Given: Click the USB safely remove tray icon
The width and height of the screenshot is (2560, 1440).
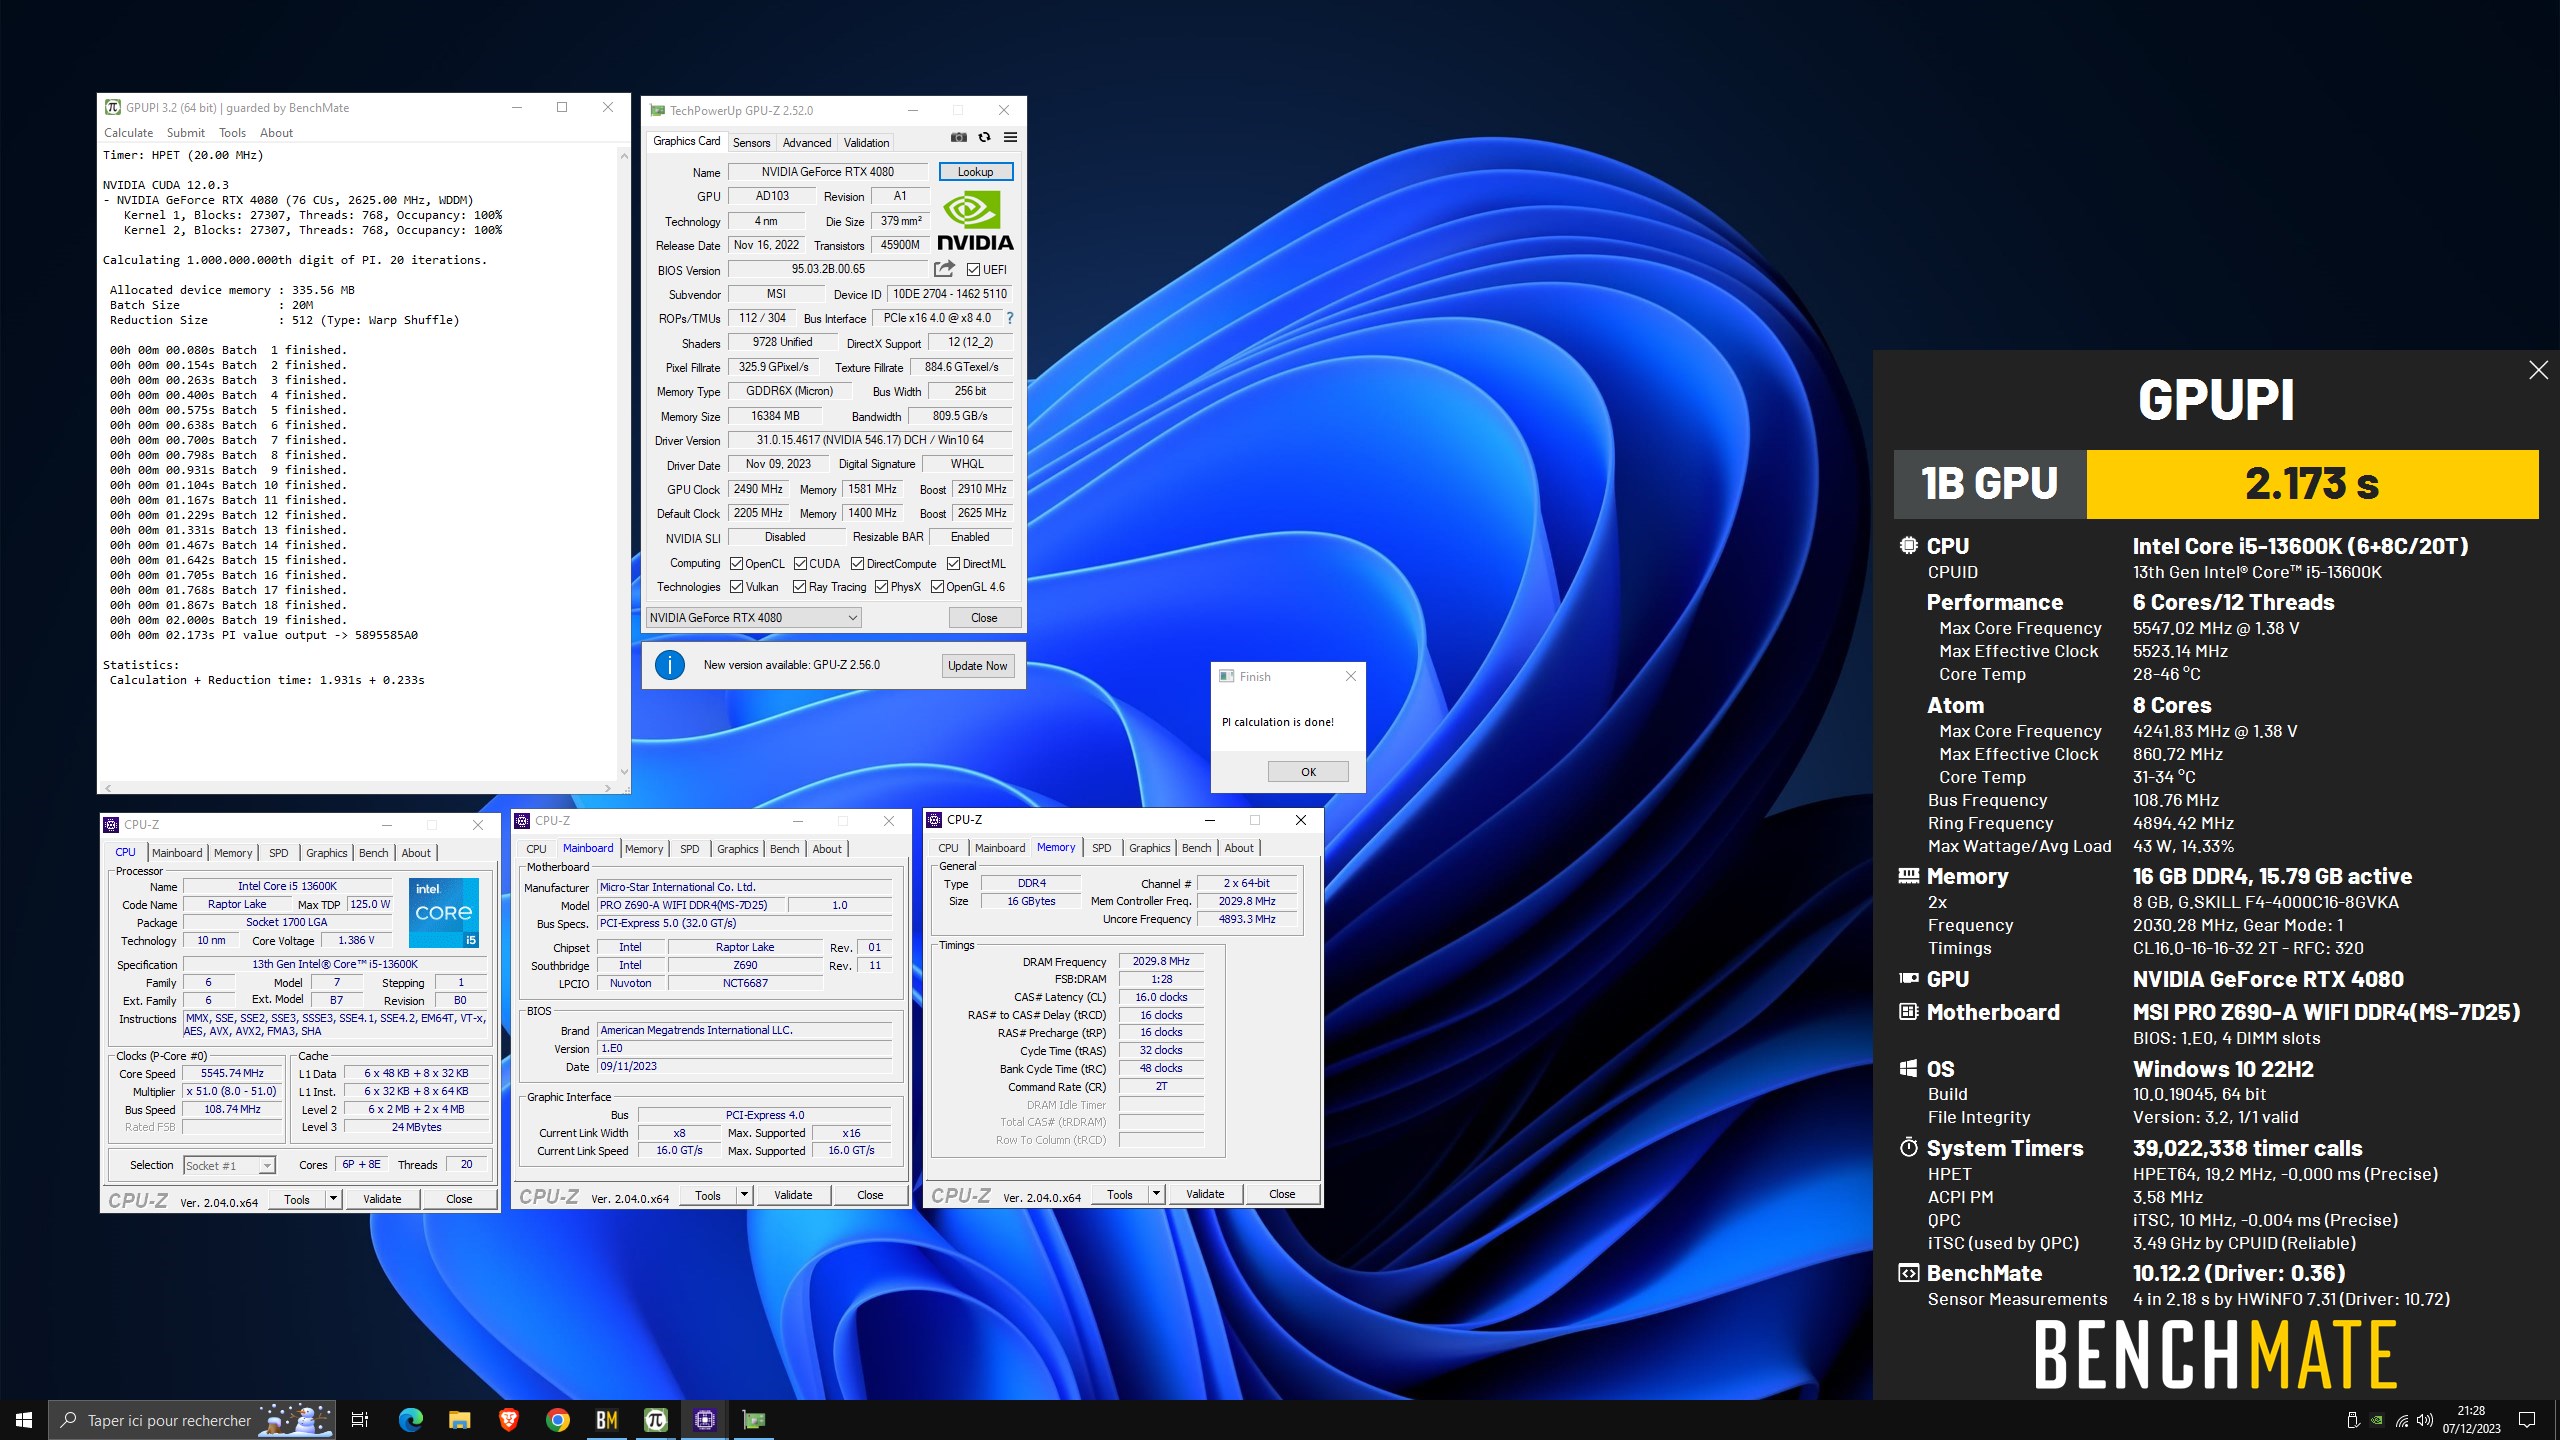Looking at the screenshot, I should (x=2353, y=1421).
